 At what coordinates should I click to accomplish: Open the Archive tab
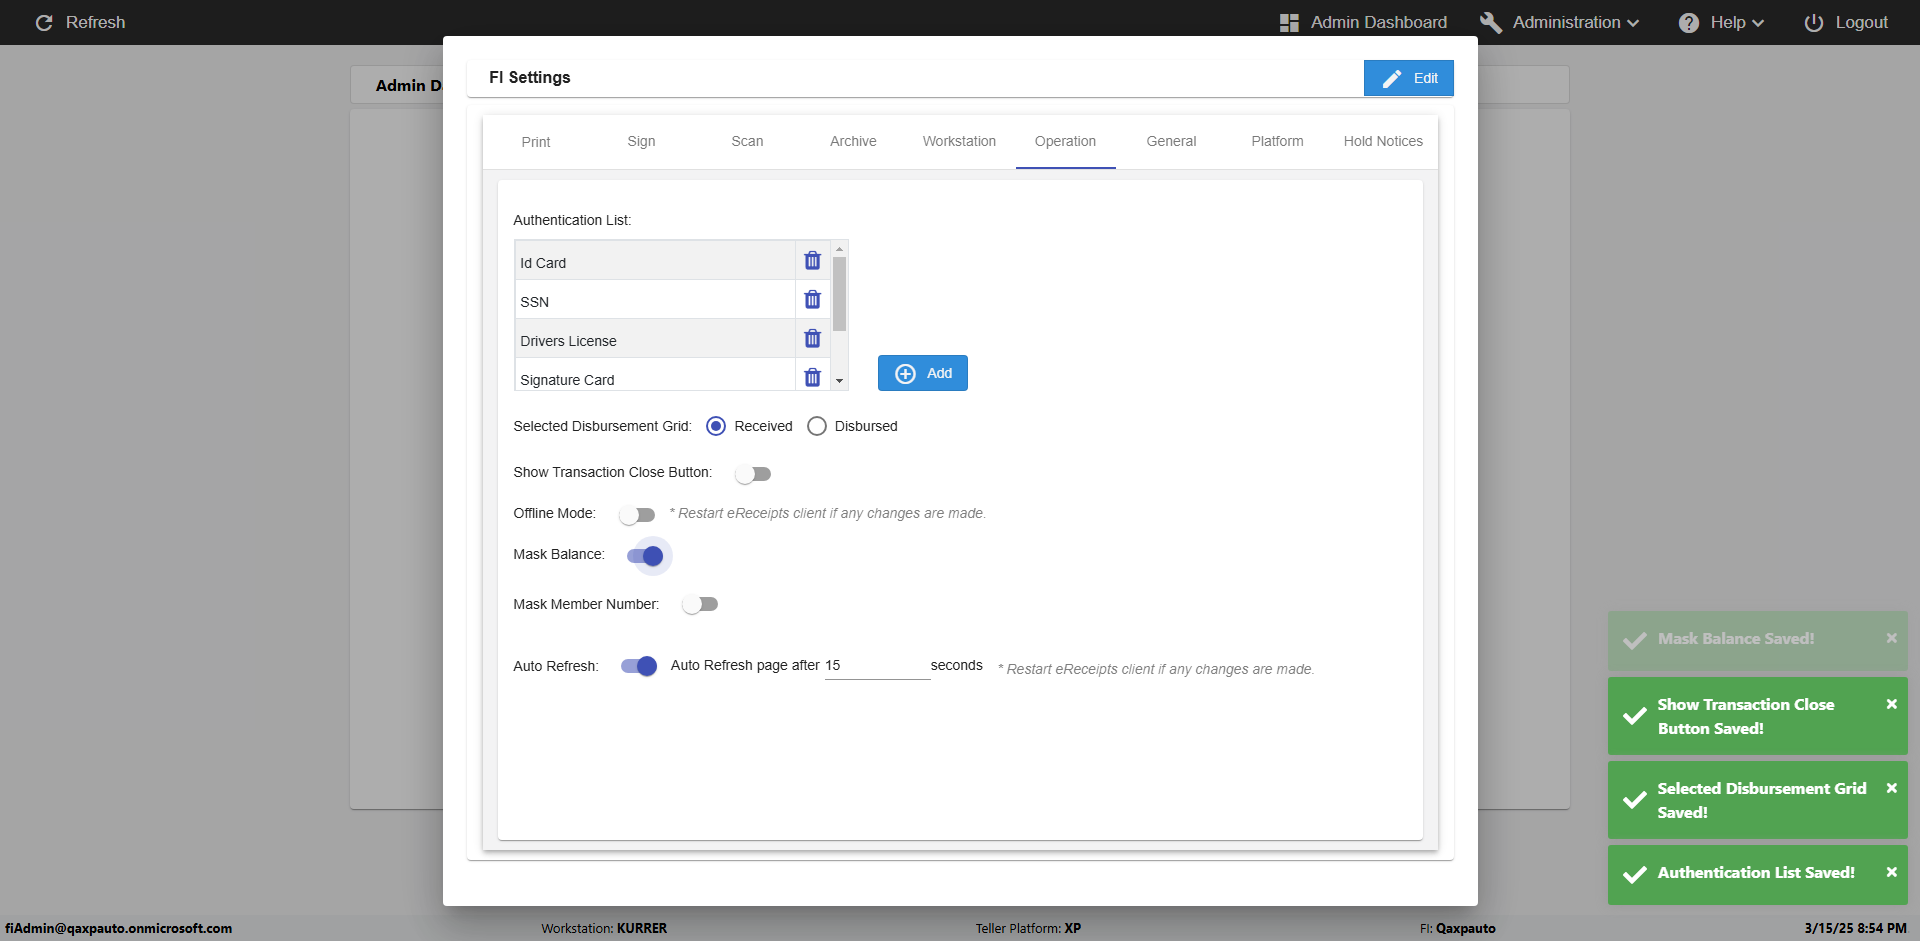[853, 142]
